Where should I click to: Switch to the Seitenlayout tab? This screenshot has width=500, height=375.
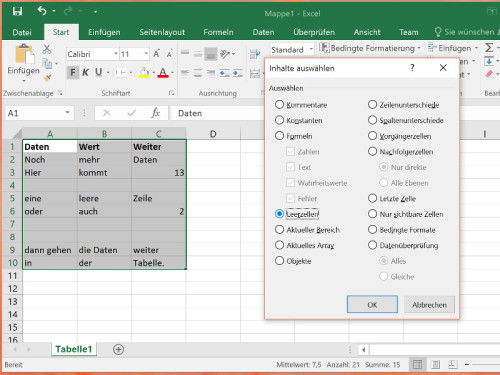coord(162,32)
